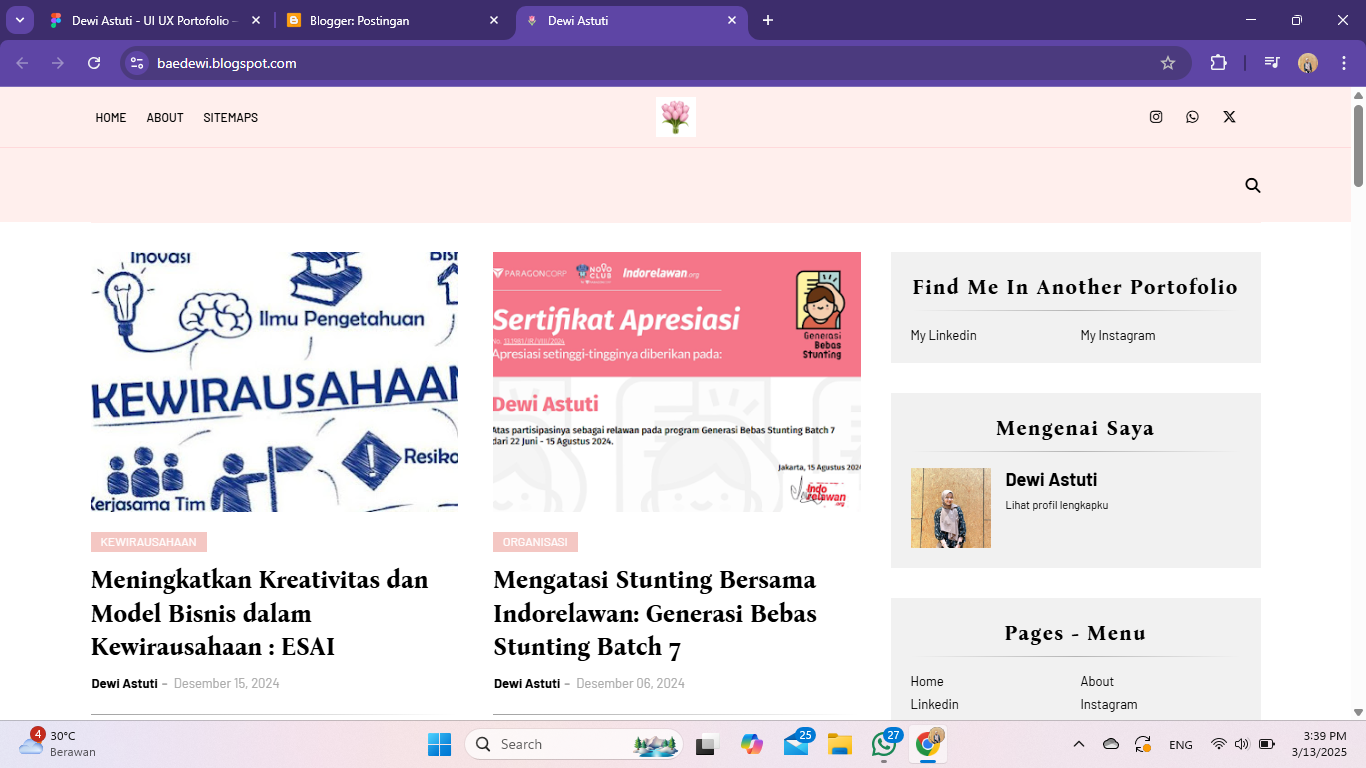Viewport: 1366px width, 768px height.
Task: Open Linkedin in Pages - Menu widget
Action: pos(934,704)
